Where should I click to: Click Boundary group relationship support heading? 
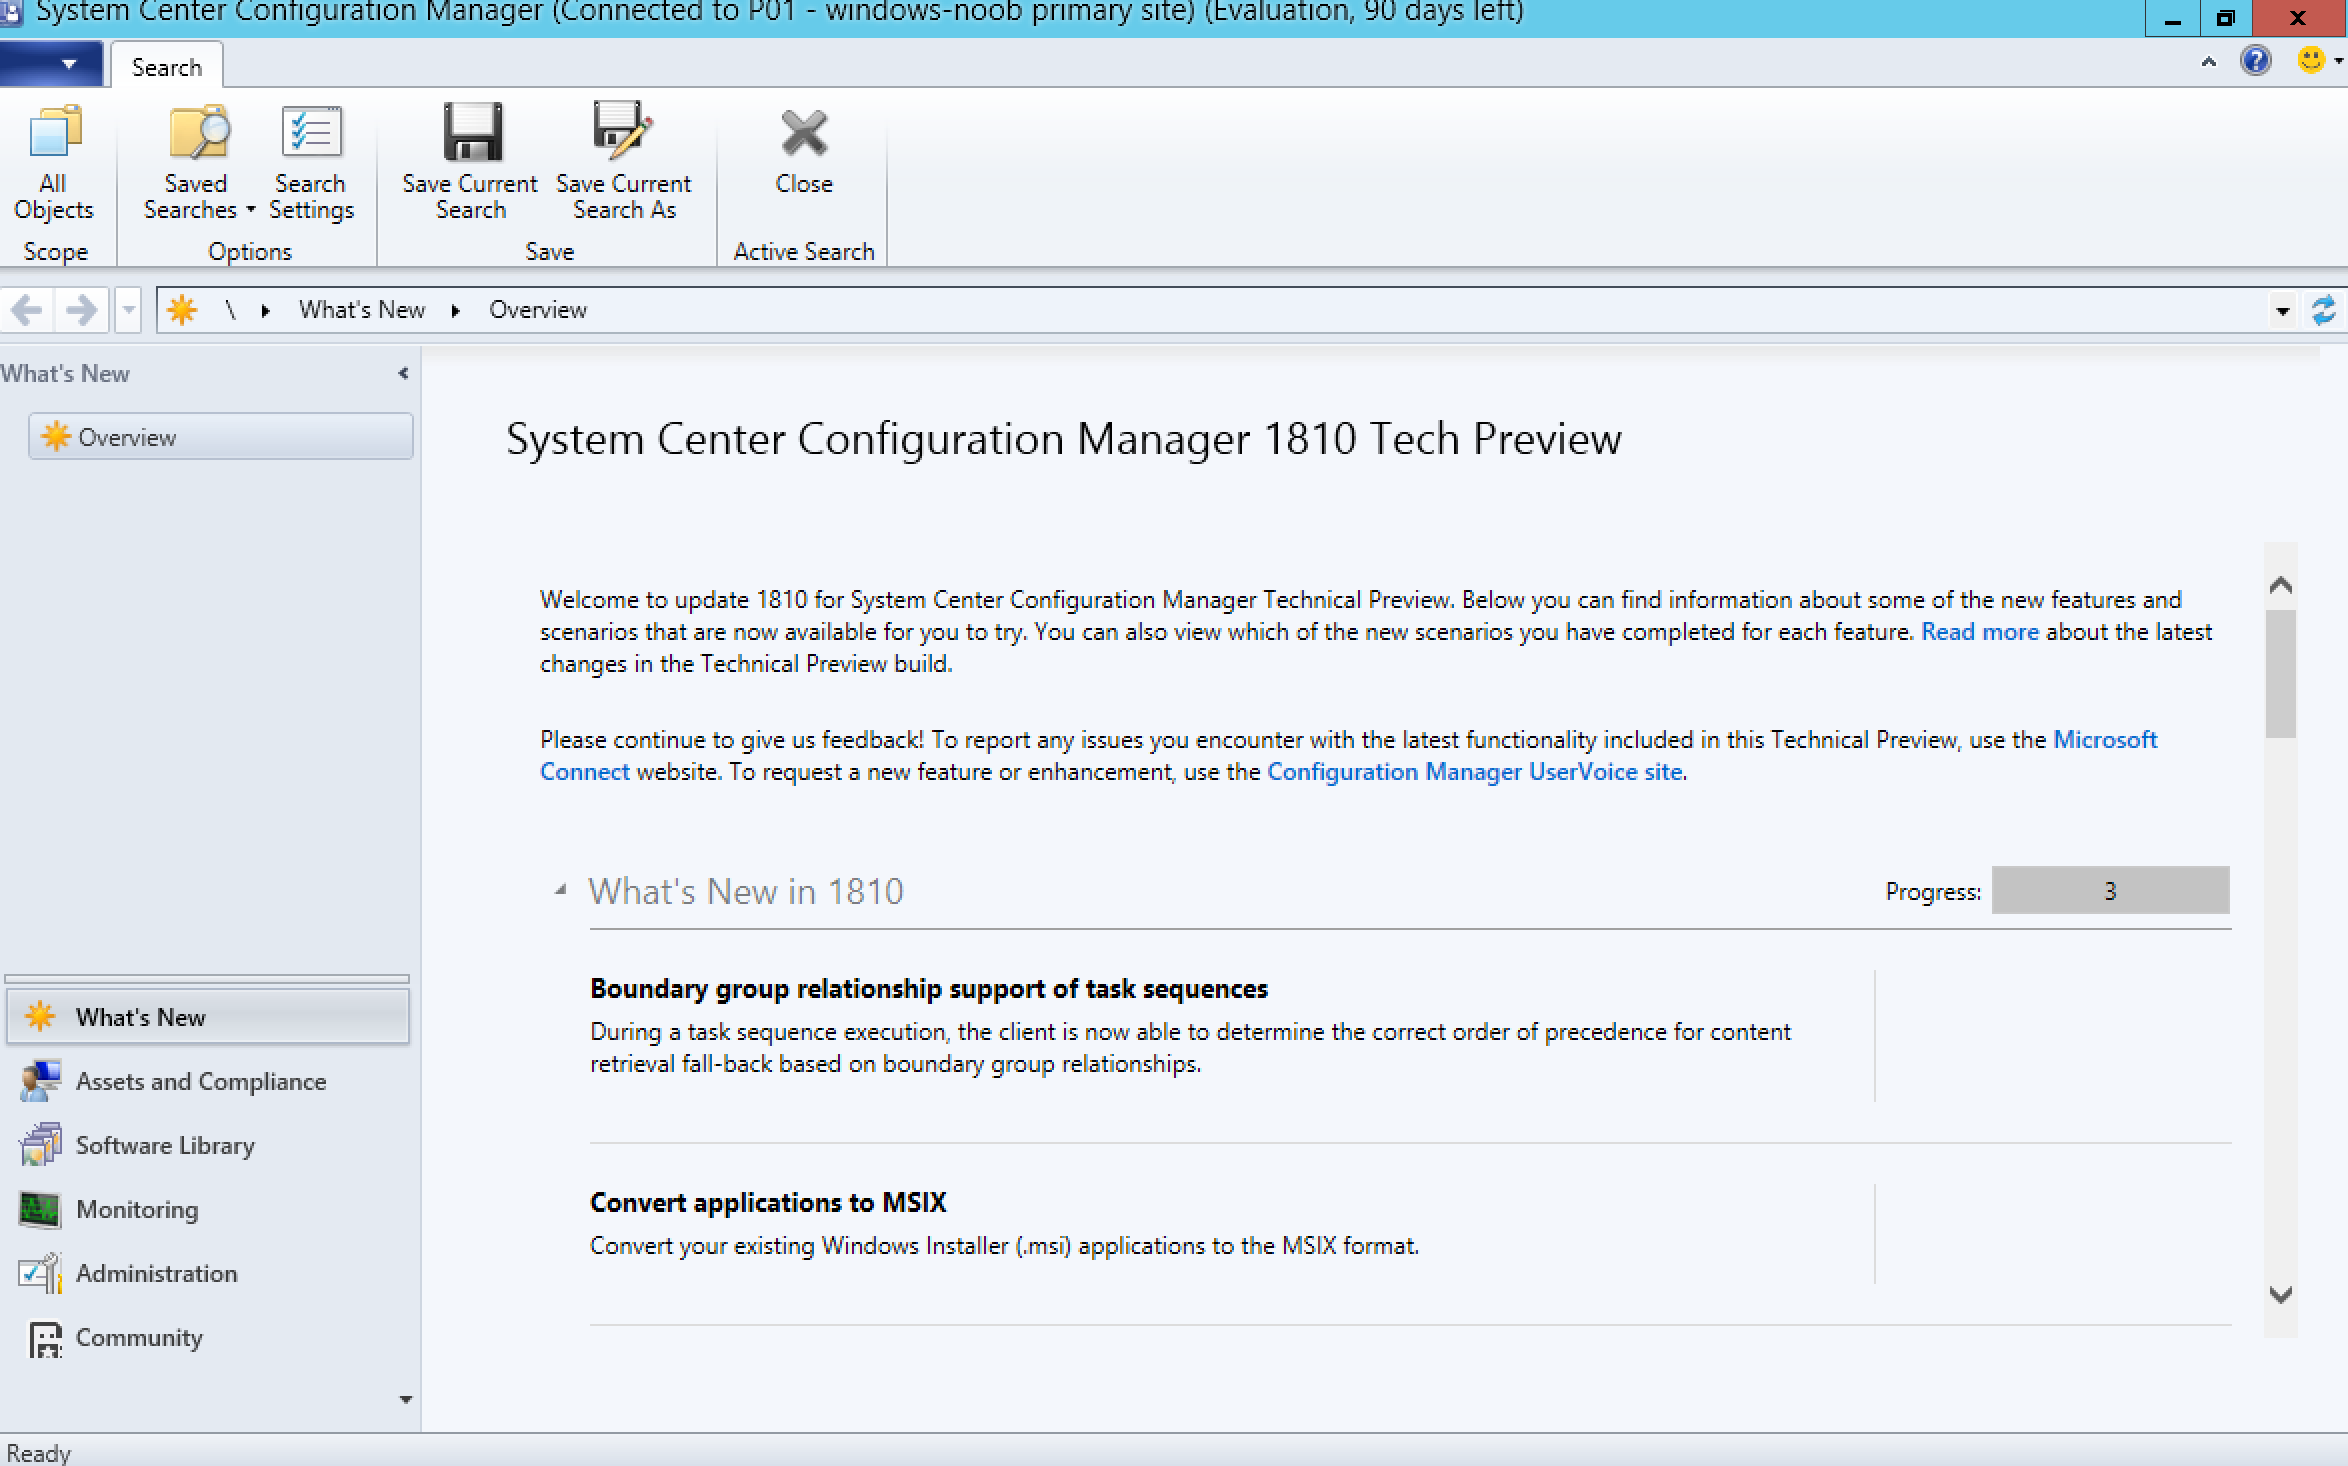(928, 989)
